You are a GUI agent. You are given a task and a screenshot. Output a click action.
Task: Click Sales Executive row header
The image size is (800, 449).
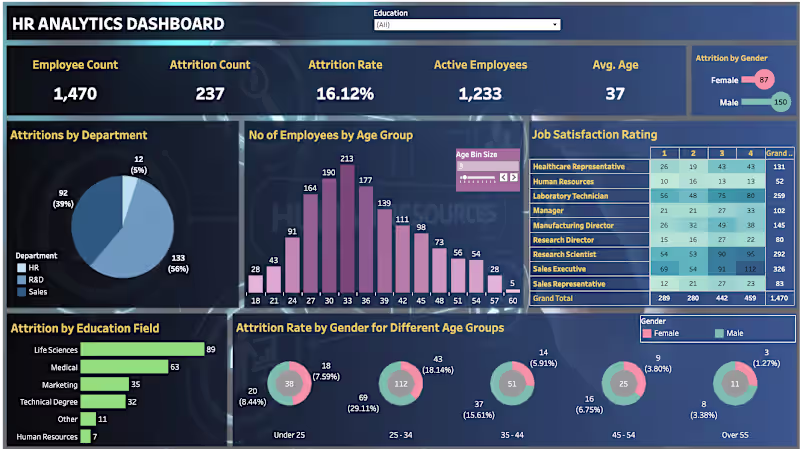pos(589,269)
